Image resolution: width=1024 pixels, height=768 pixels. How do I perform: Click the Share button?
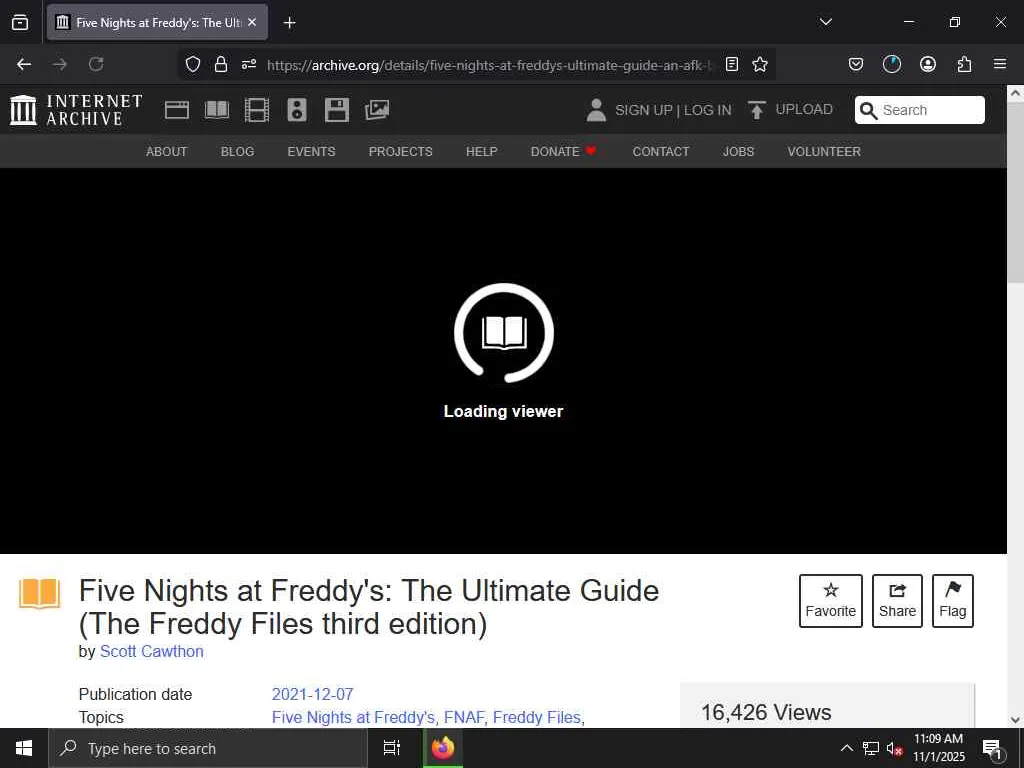pyautogui.click(x=897, y=601)
